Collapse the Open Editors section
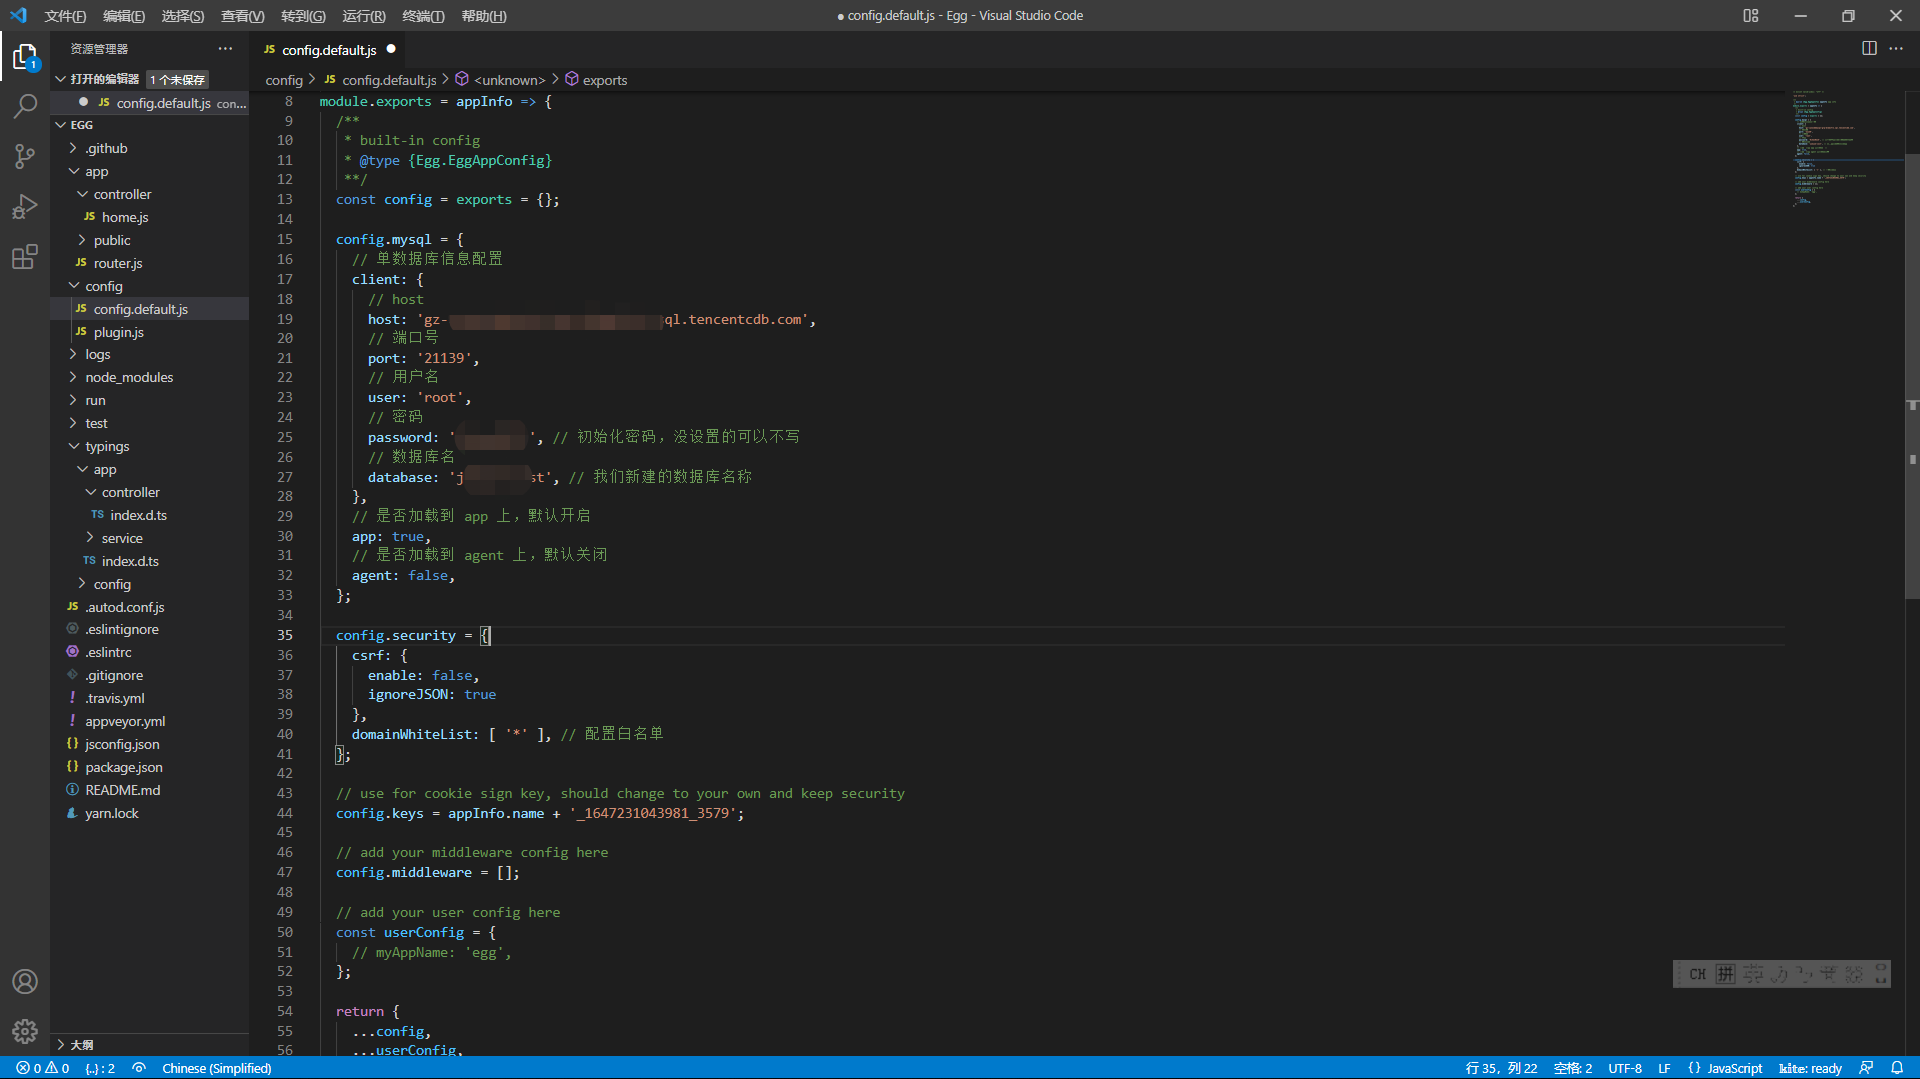The height and width of the screenshot is (1079, 1920). (x=61, y=79)
